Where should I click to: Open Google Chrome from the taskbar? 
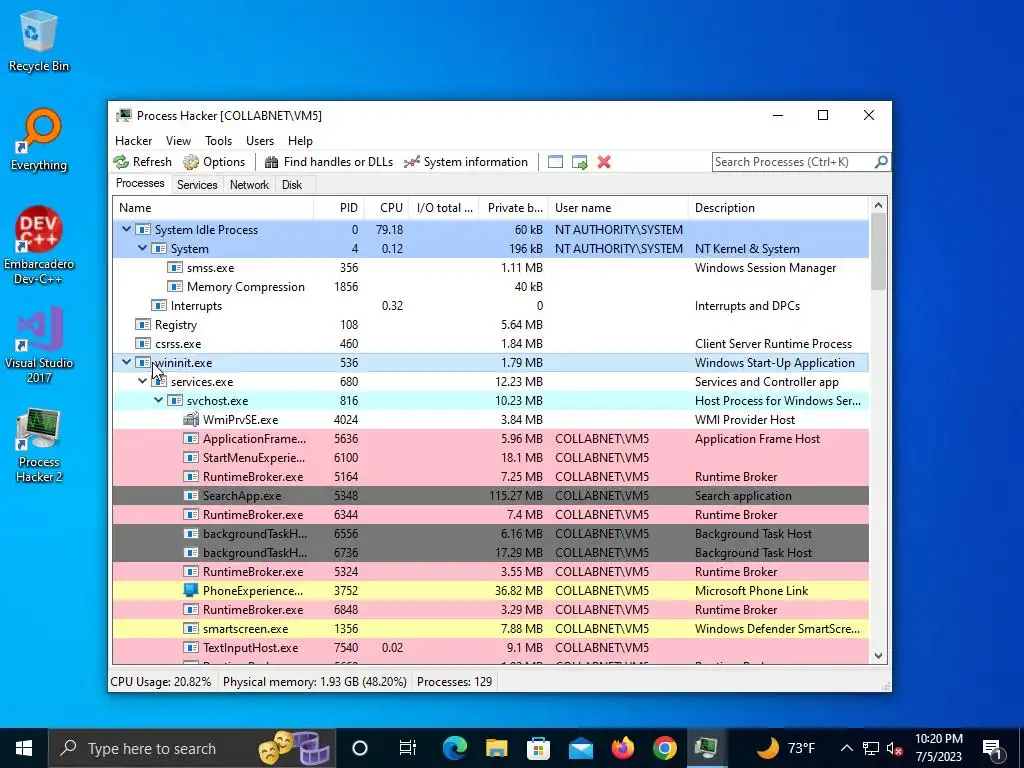664,748
